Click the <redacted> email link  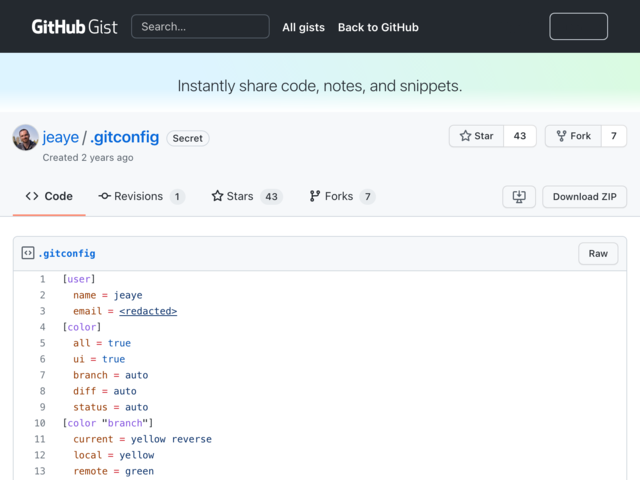(148, 311)
